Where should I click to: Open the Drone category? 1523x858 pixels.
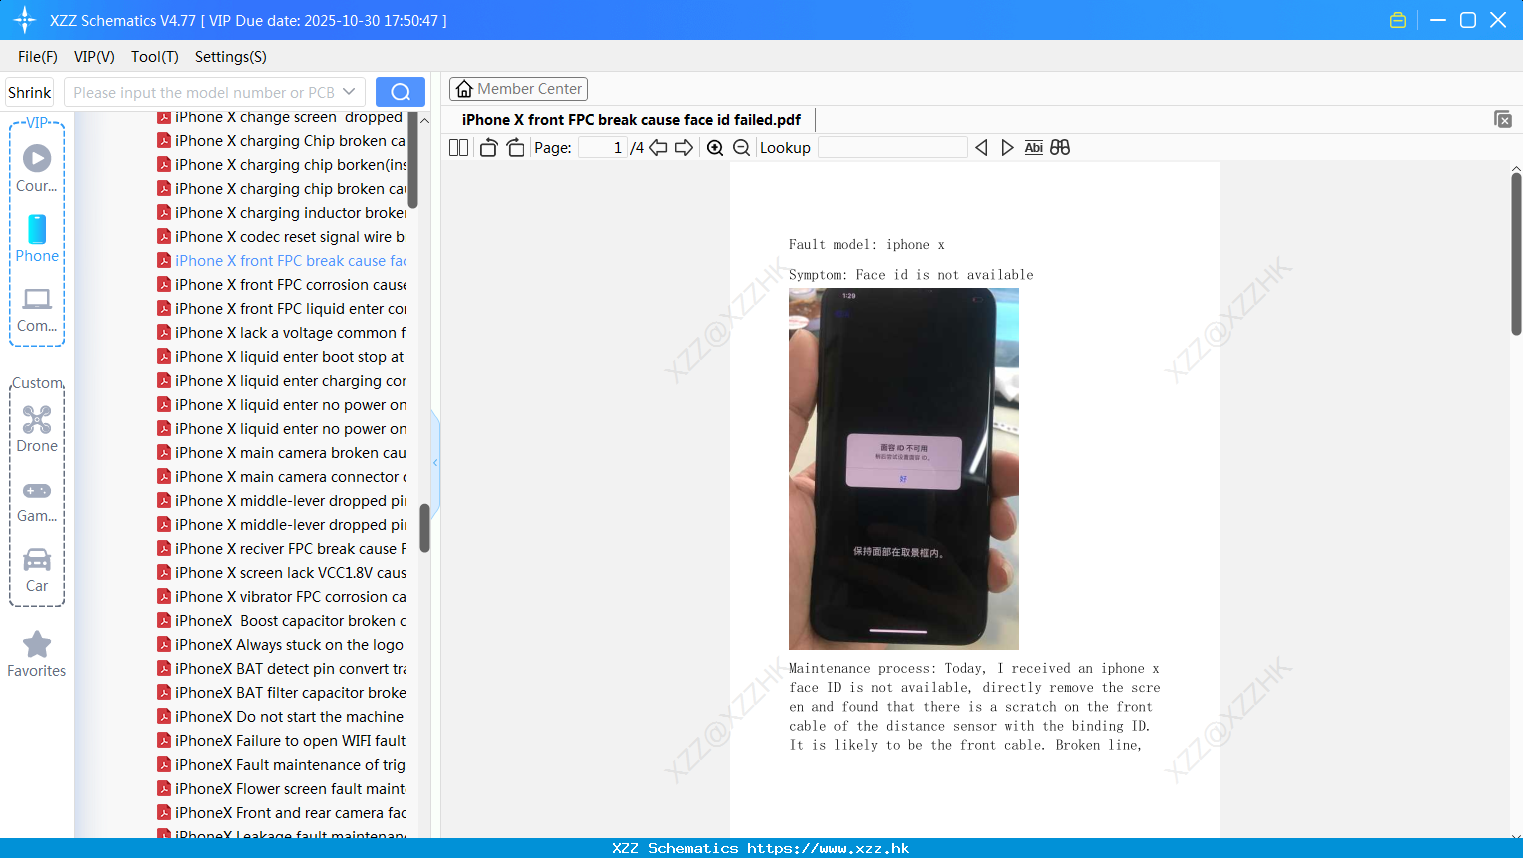37,429
